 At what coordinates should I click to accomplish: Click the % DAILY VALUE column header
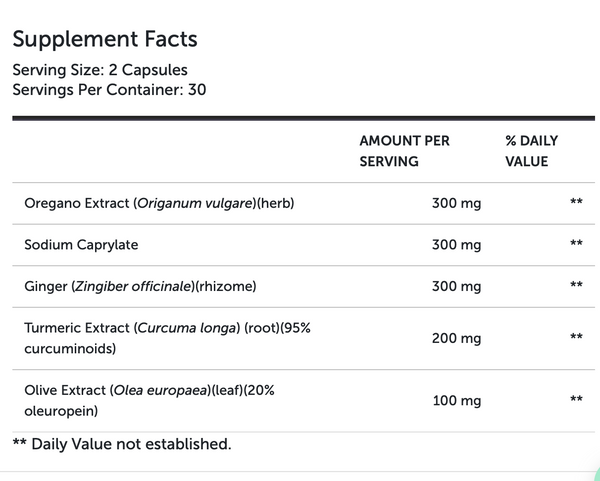pyautogui.click(x=532, y=151)
